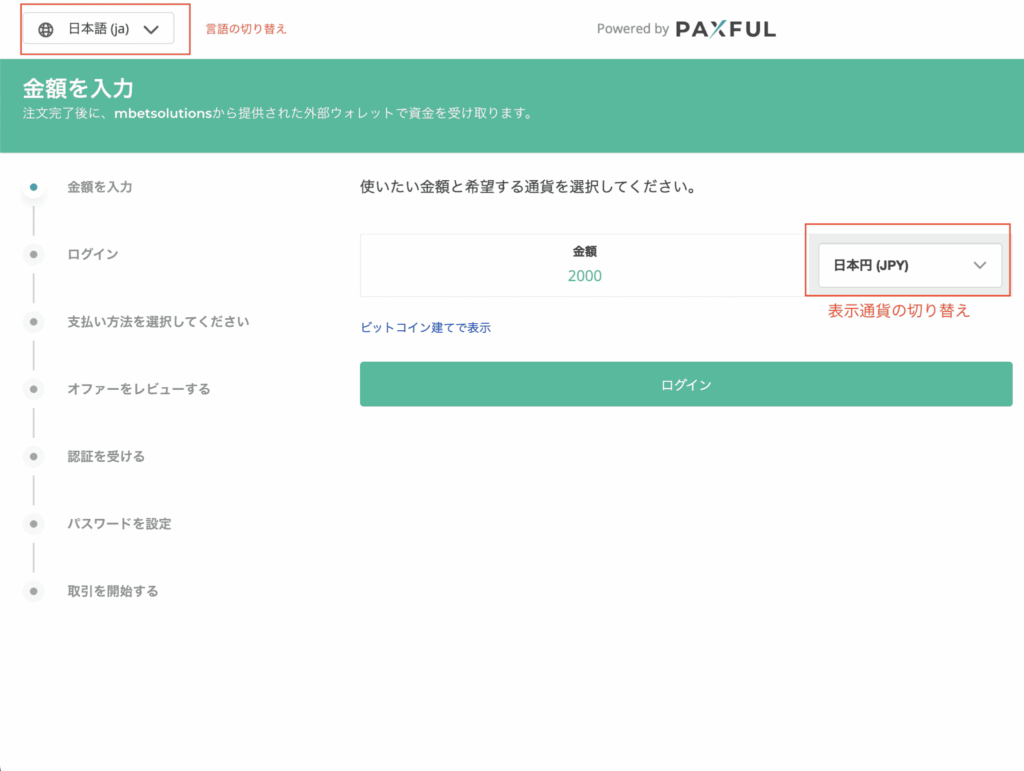
Task: Click the step dot beside 認証を受ける
Action: tap(34, 456)
